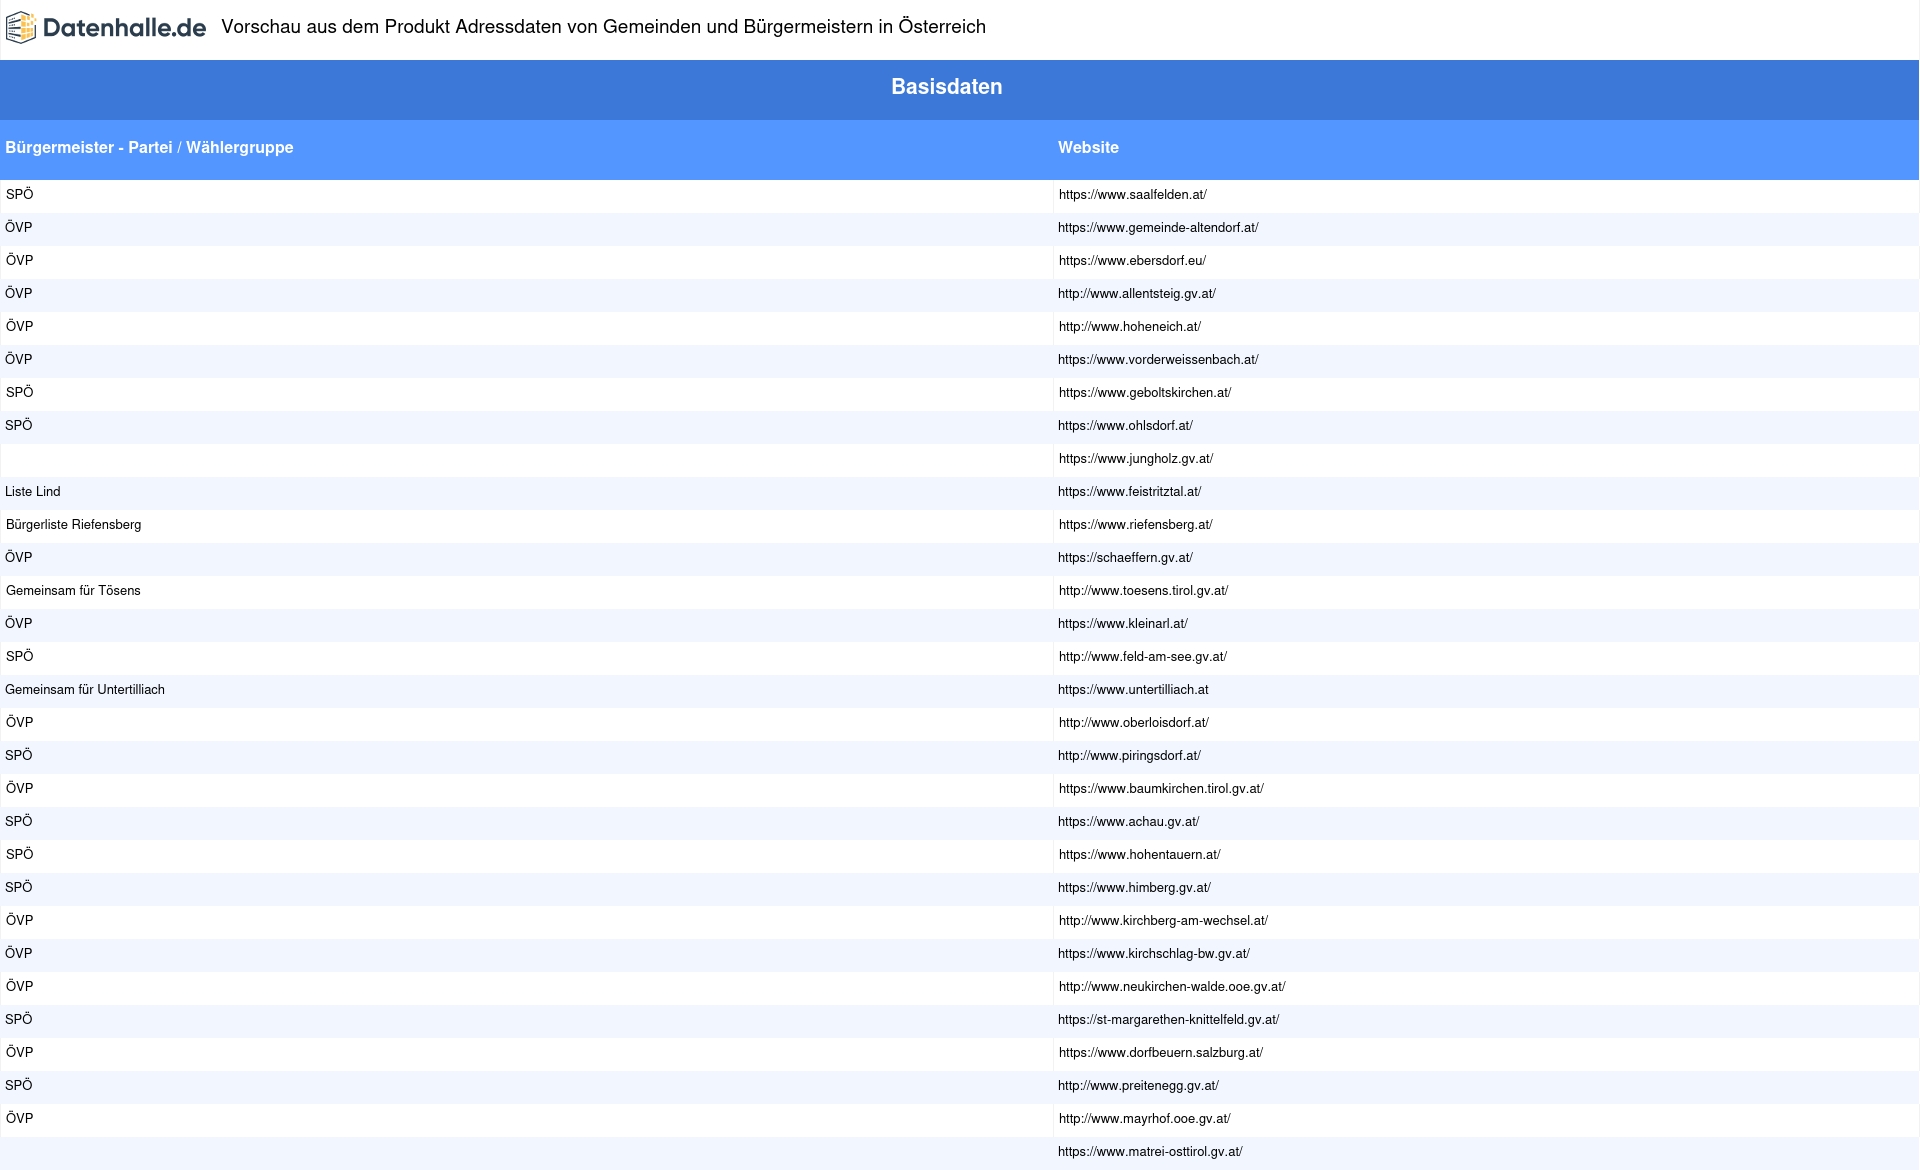Open the feistritztal.at link
The height and width of the screenshot is (1170, 1920).
pyautogui.click(x=1130, y=492)
